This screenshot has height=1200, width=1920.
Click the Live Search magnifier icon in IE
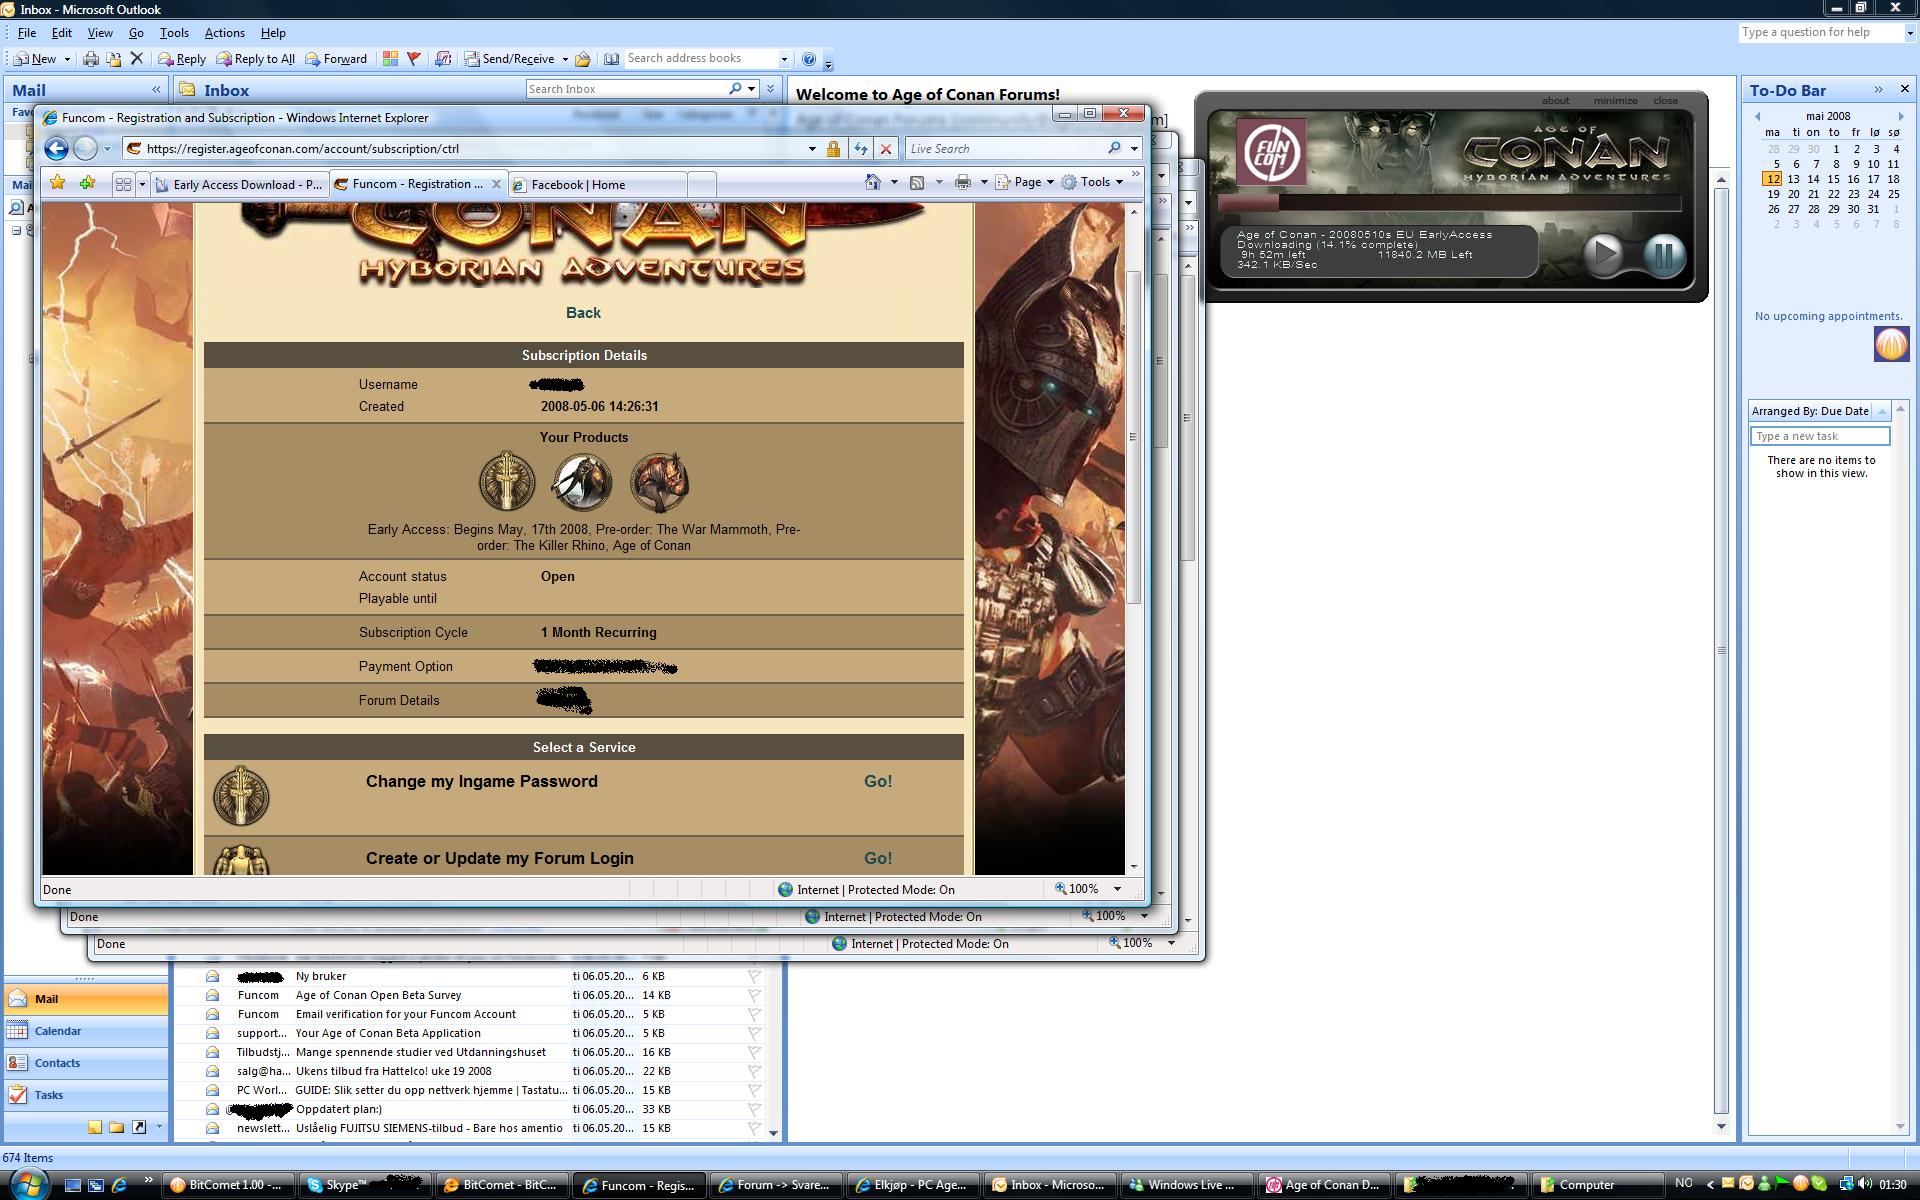point(1114,148)
